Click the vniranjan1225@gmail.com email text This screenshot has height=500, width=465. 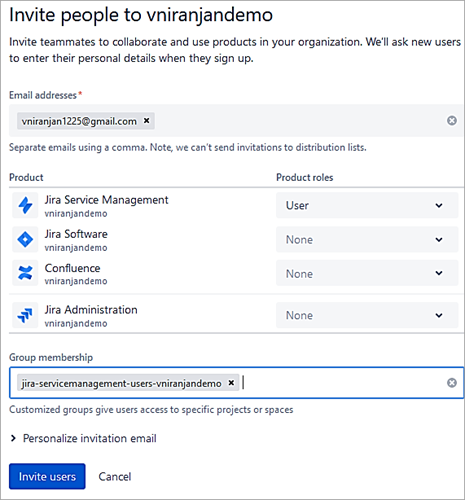point(79,121)
